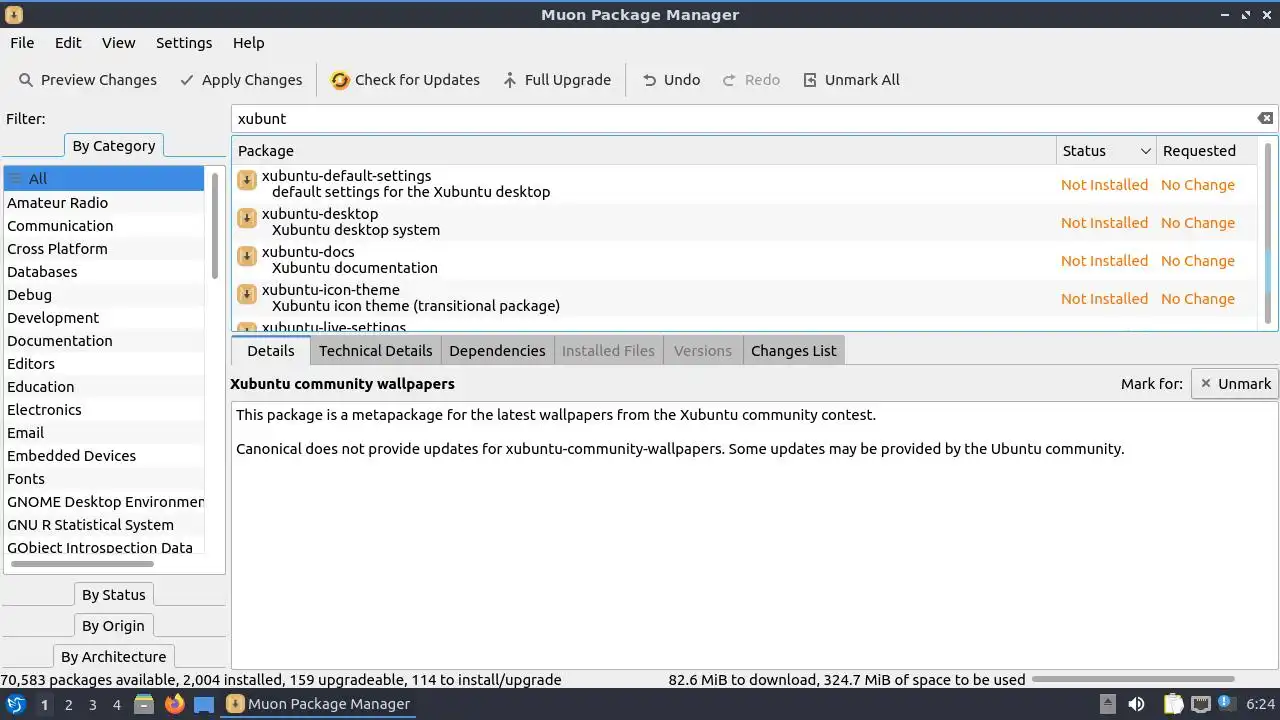Expand the By Architecture filter
This screenshot has height=720, width=1280.
coord(113,657)
